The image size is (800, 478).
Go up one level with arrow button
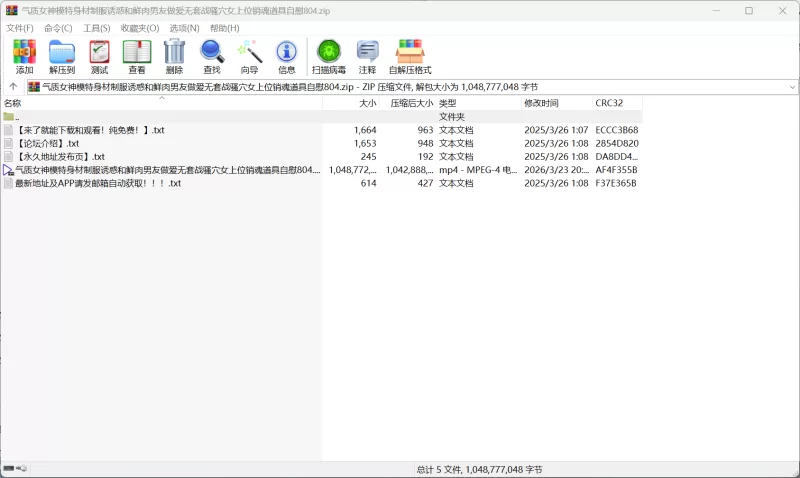click(x=13, y=87)
